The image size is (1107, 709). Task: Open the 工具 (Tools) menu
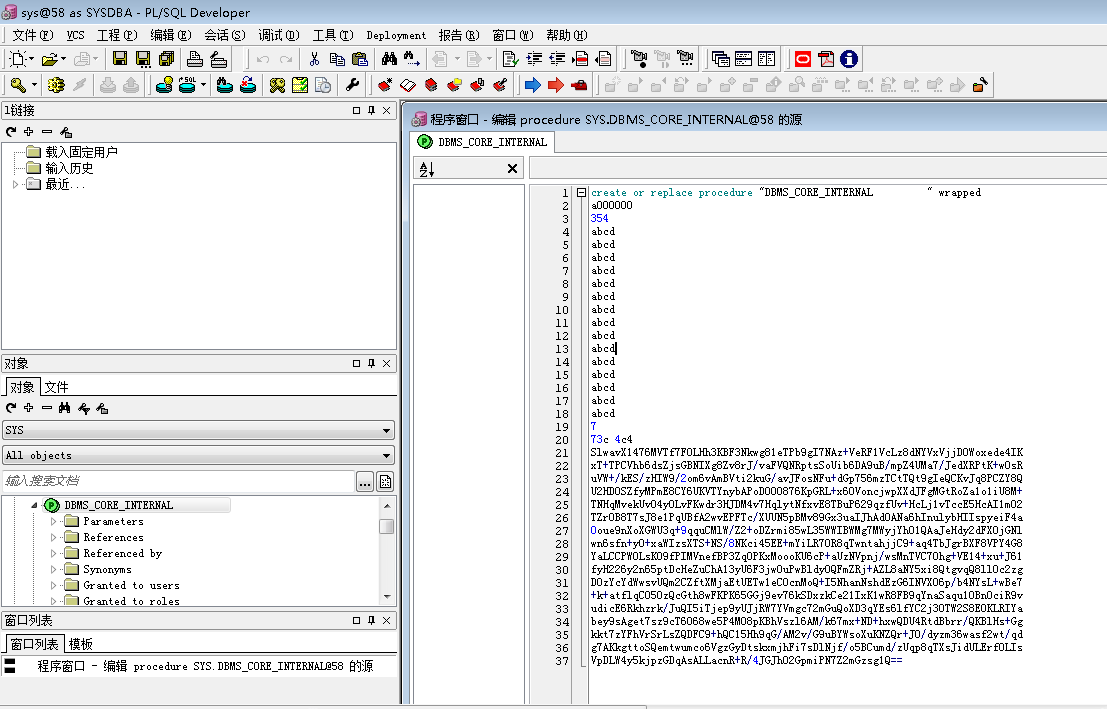pos(333,35)
